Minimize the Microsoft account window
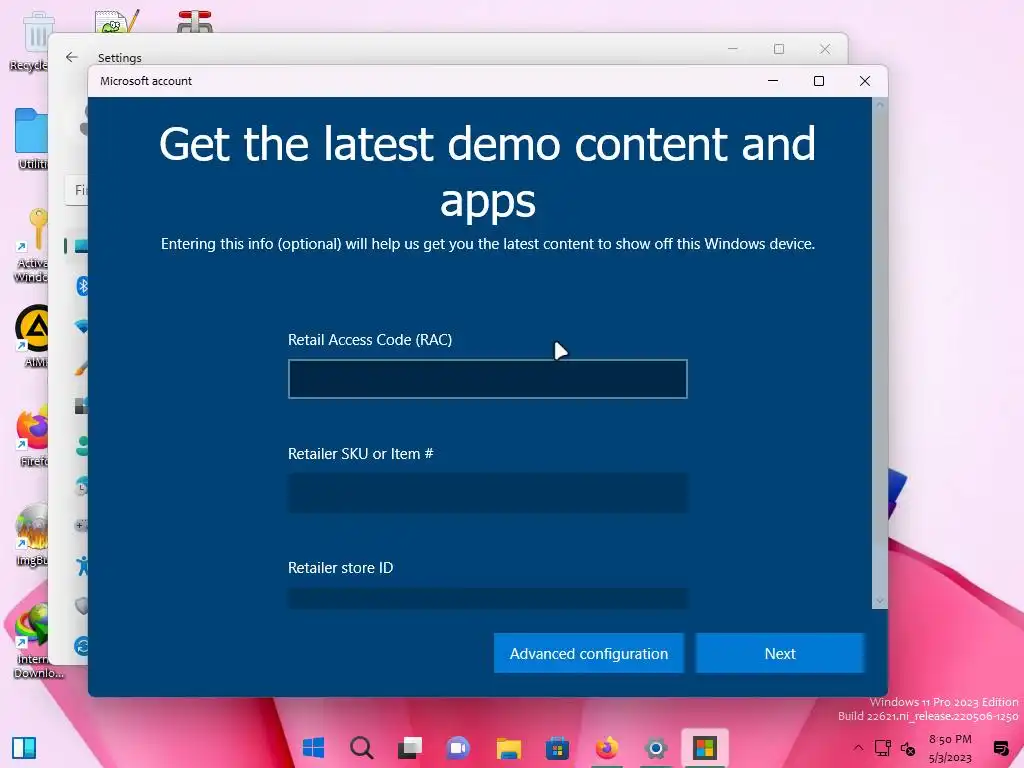Screen dimensions: 1024x768 tap(773, 81)
